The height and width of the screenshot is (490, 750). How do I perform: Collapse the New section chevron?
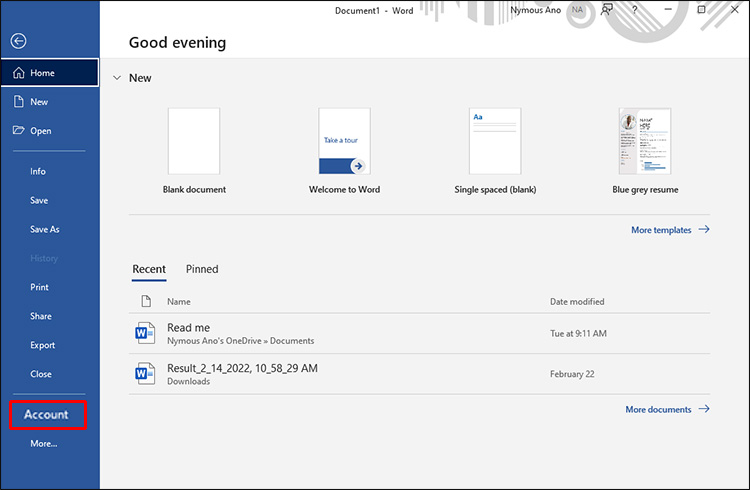(x=117, y=78)
